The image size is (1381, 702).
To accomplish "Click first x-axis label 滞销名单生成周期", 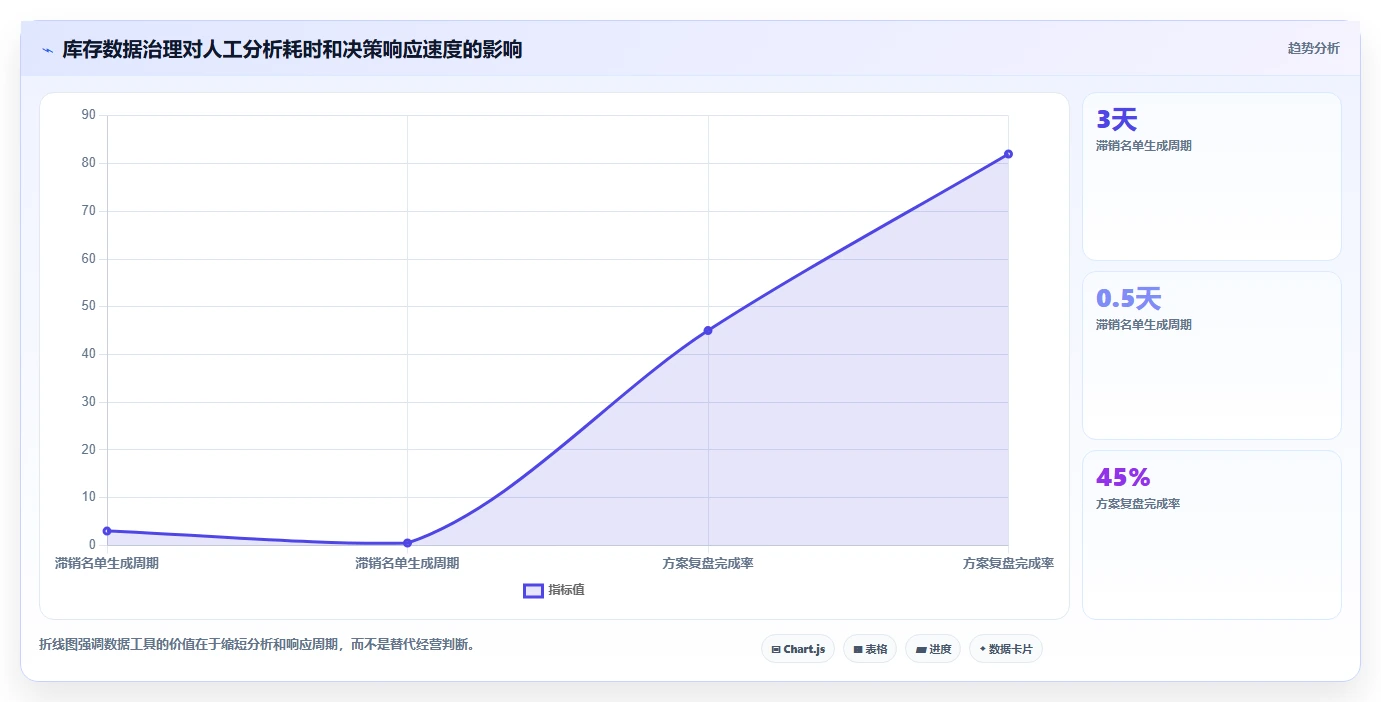I will pos(107,563).
